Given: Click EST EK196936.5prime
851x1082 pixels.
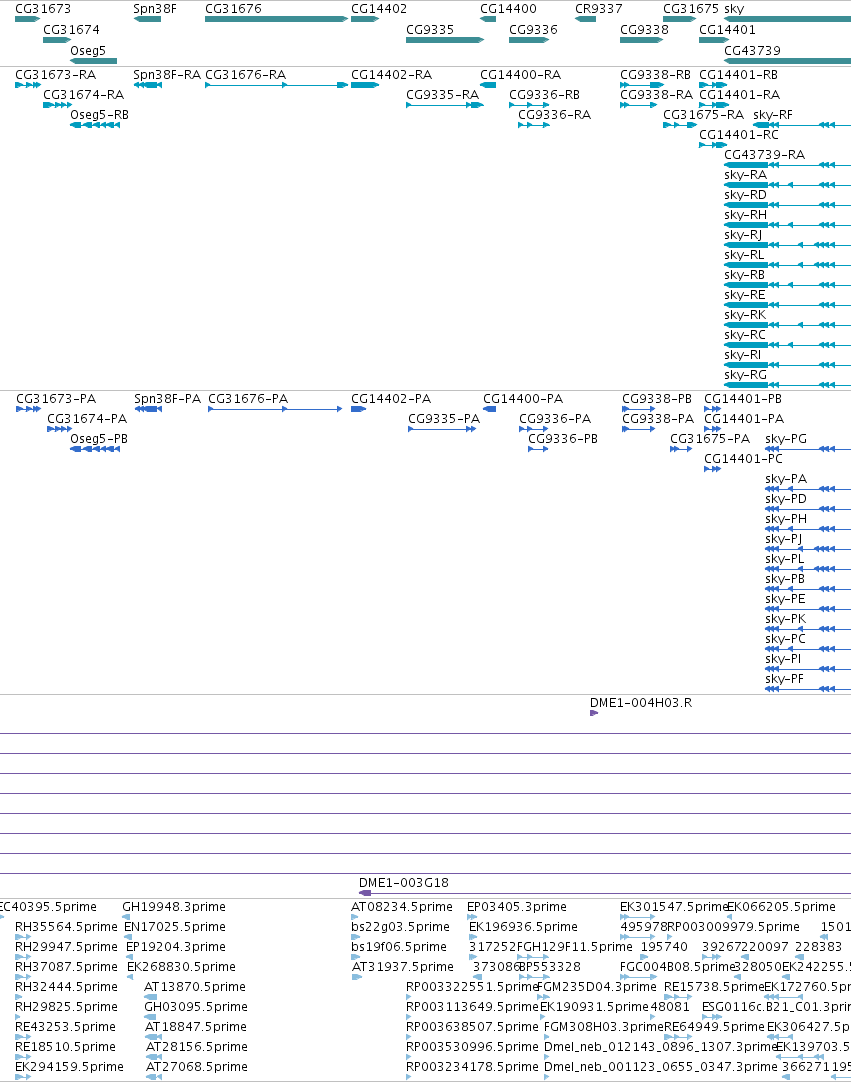Looking at the screenshot, I should click(523, 927).
